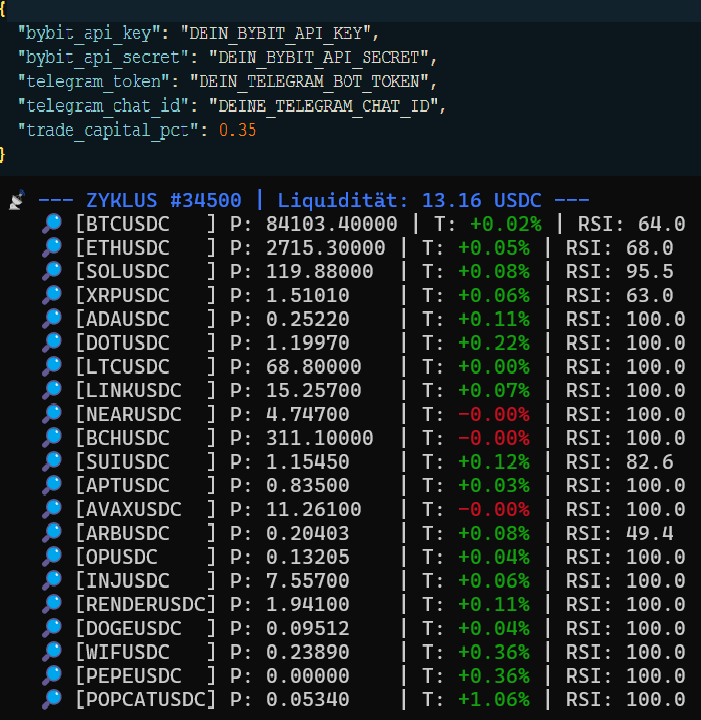Viewport: 701px width, 720px height.
Task: Click the magnifier icon next to SUIUSDC
Action: click(52, 462)
